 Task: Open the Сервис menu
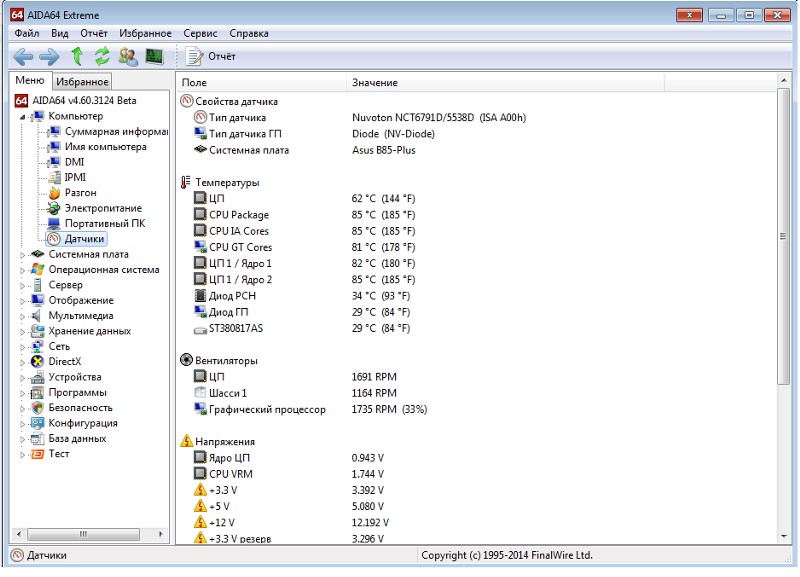pos(201,33)
